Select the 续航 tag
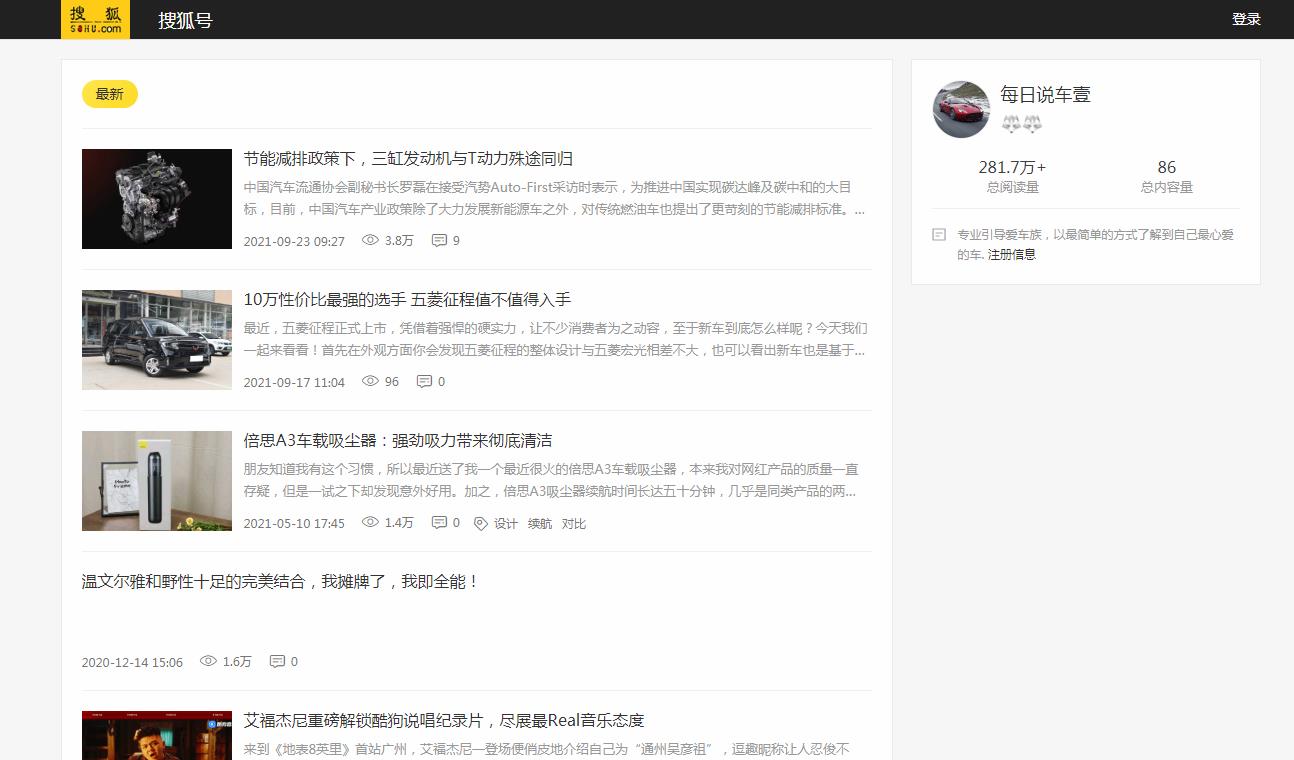This screenshot has height=760, width=1294. click(x=540, y=523)
